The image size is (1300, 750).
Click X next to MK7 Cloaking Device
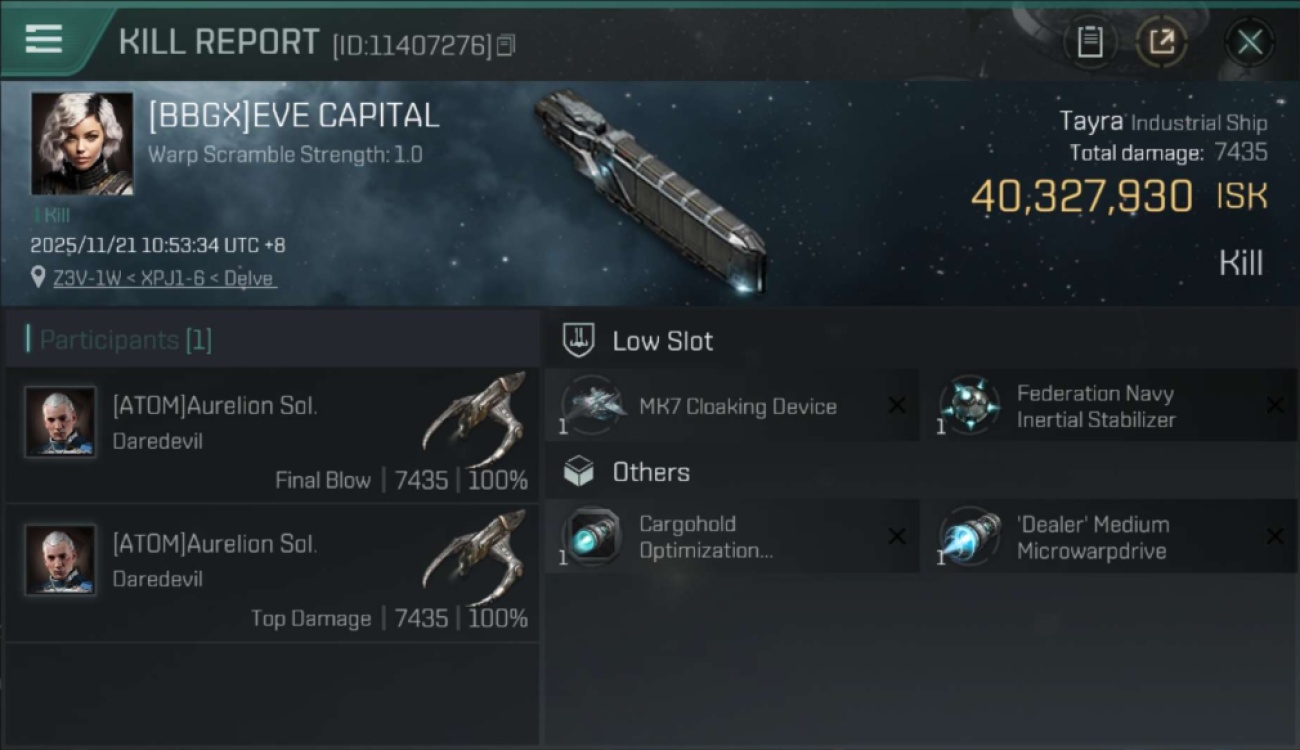(x=897, y=405)
